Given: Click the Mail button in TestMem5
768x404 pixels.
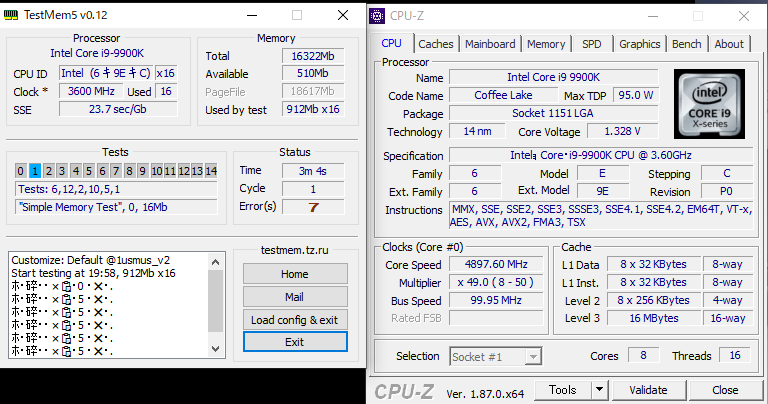Looking at the screenshot, I should (x=295, y=297).
